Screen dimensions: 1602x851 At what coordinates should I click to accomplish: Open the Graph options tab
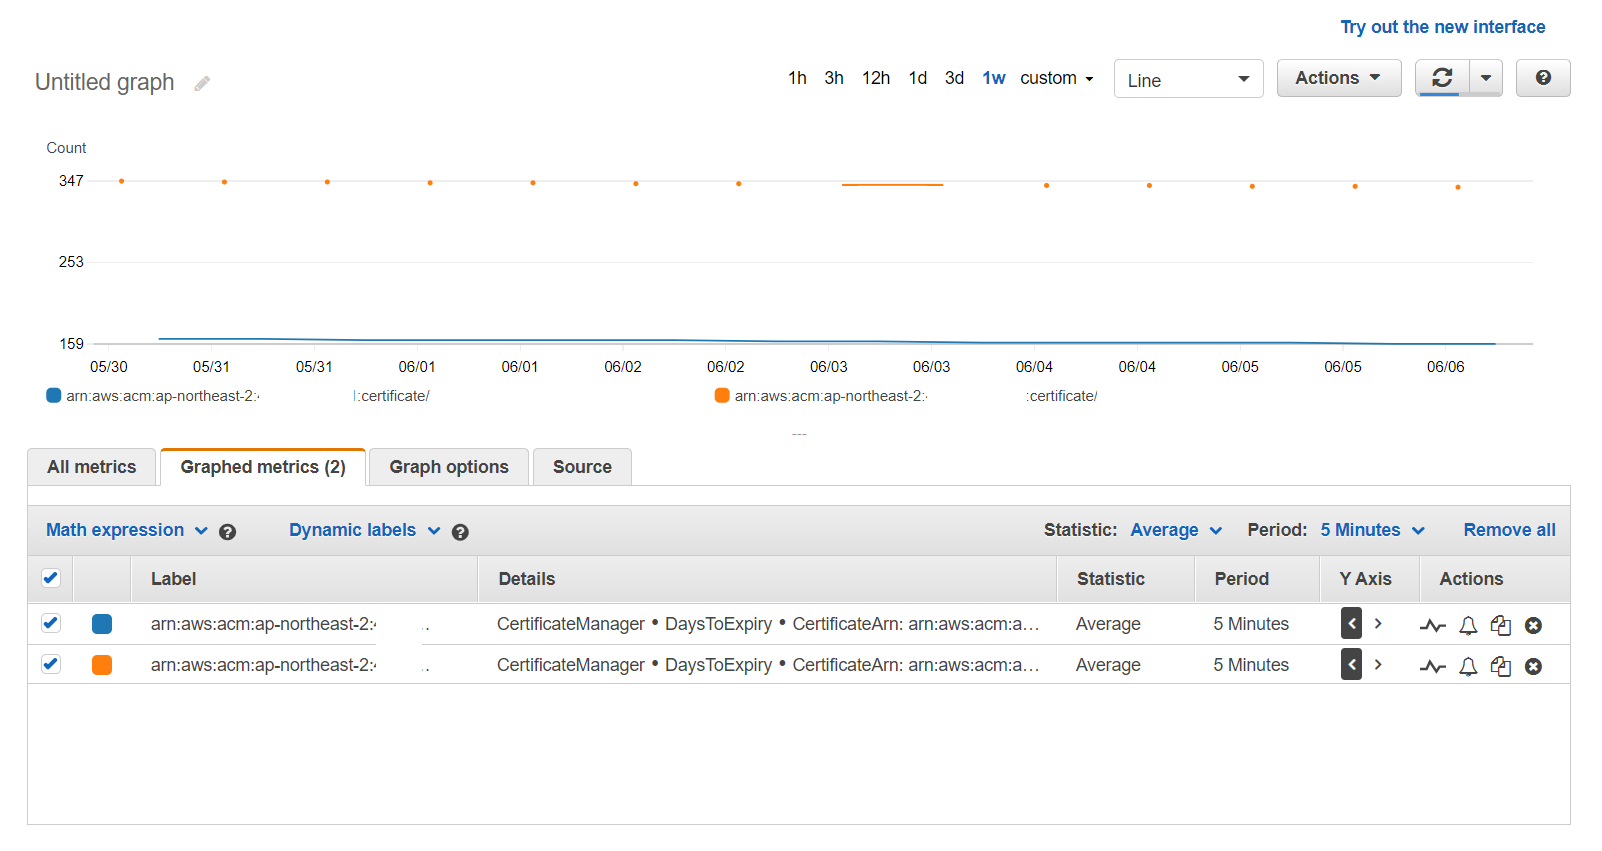coord(449,467)
